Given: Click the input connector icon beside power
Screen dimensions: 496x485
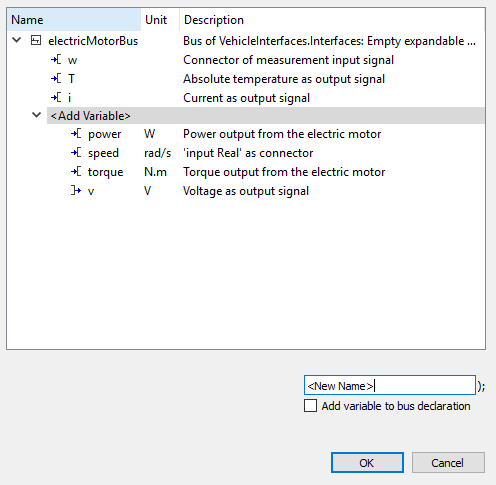Looking at the screenshot, I should tap(76, 134).
